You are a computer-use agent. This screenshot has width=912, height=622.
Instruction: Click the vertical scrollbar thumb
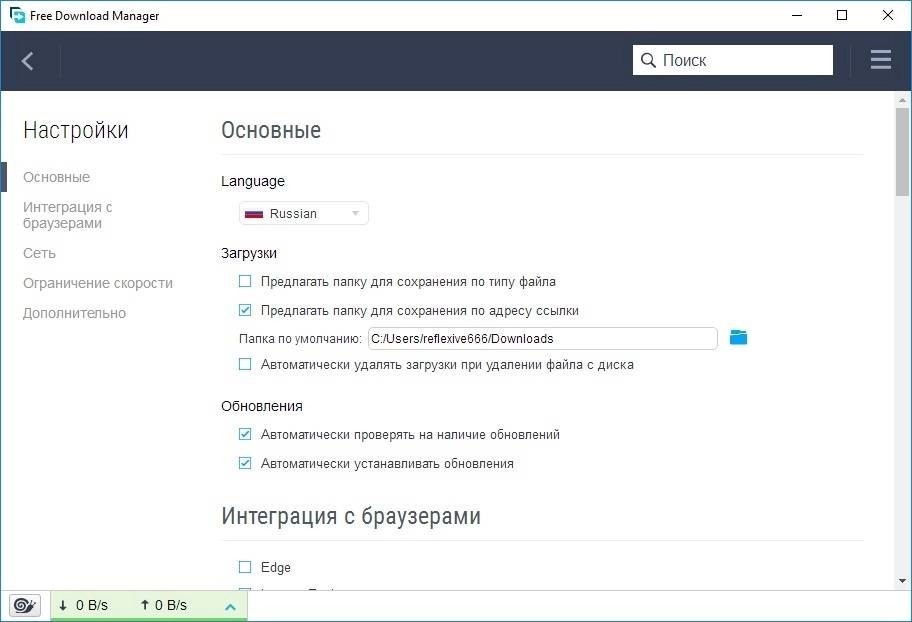tap(902, 152)
